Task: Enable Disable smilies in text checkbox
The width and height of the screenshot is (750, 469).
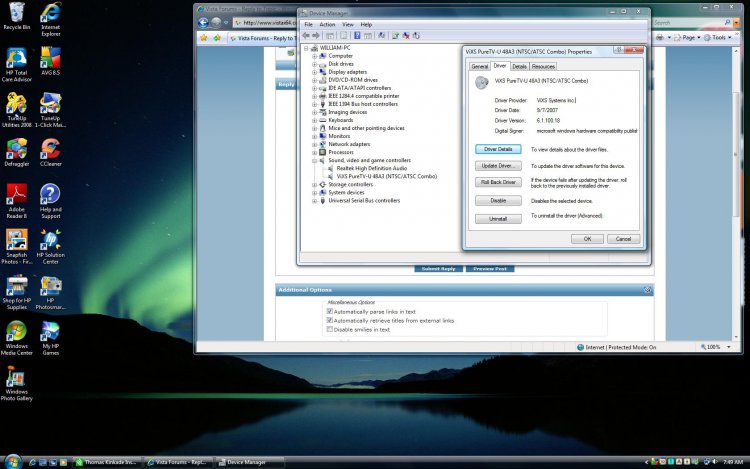Action: 330,329
